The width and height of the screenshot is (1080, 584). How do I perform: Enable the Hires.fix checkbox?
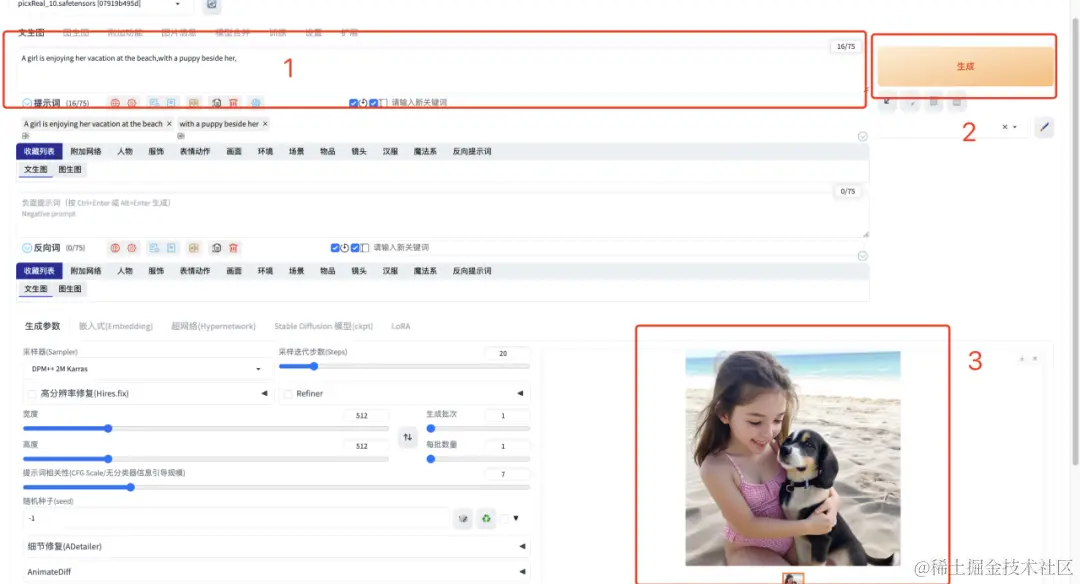pos(30,393)
